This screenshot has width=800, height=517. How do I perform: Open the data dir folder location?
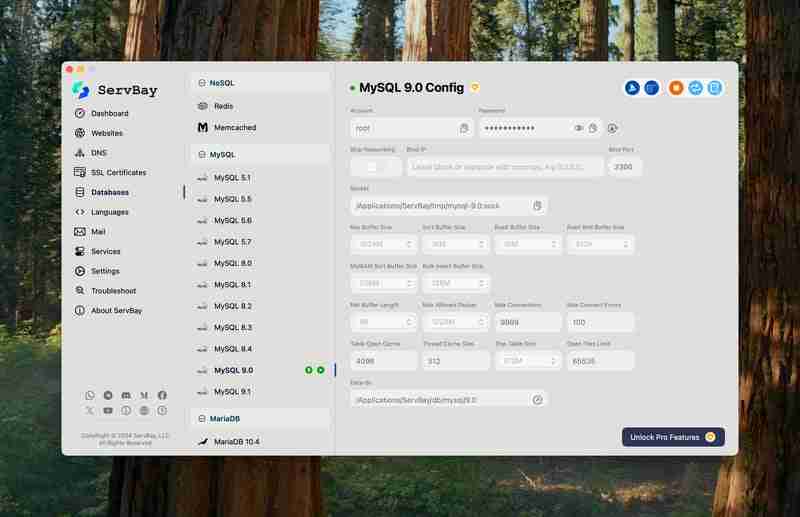point(537,399)
